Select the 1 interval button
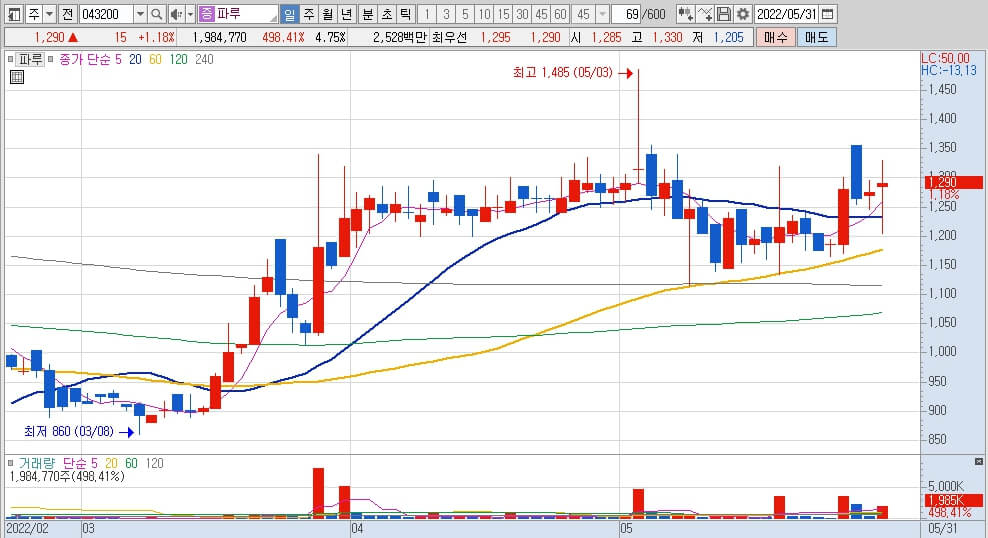The height and width of the screenshot is (538, 988). [x=427, y=14]
